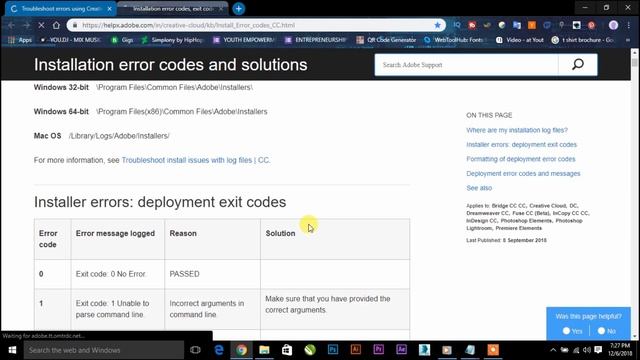Click the Chrome profile avatar icon

click(x=613, y=25)
